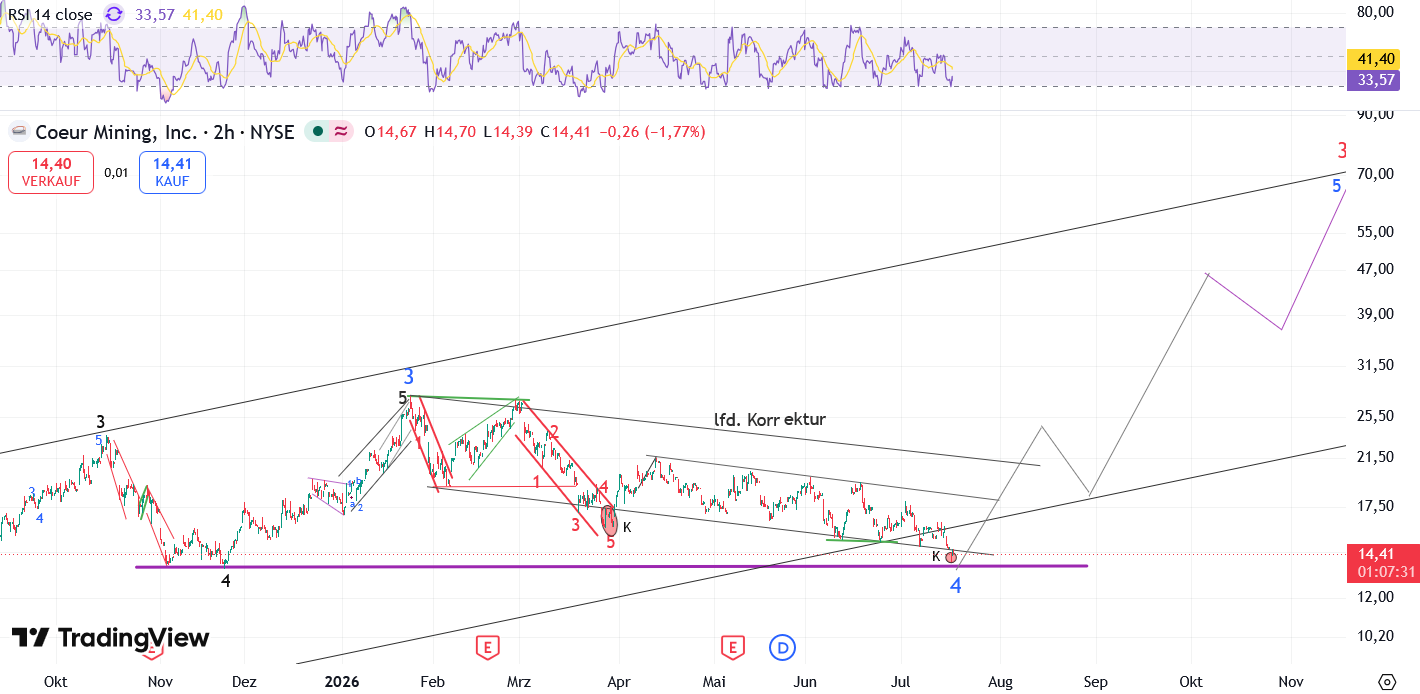Click the purple 33,57 label on RSI axis

click(1373, 79)
